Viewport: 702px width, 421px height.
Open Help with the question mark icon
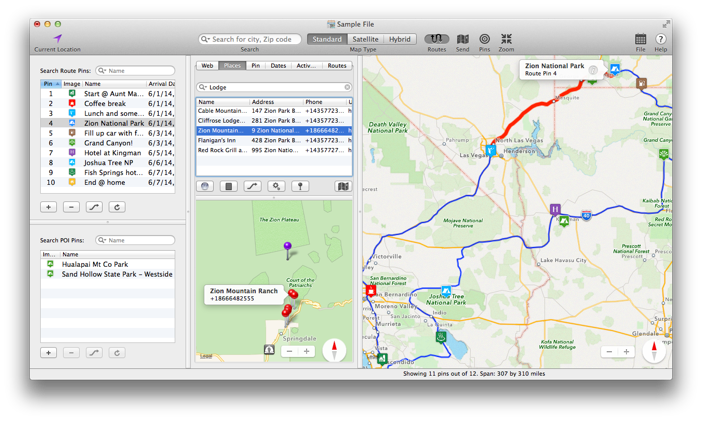660,39
